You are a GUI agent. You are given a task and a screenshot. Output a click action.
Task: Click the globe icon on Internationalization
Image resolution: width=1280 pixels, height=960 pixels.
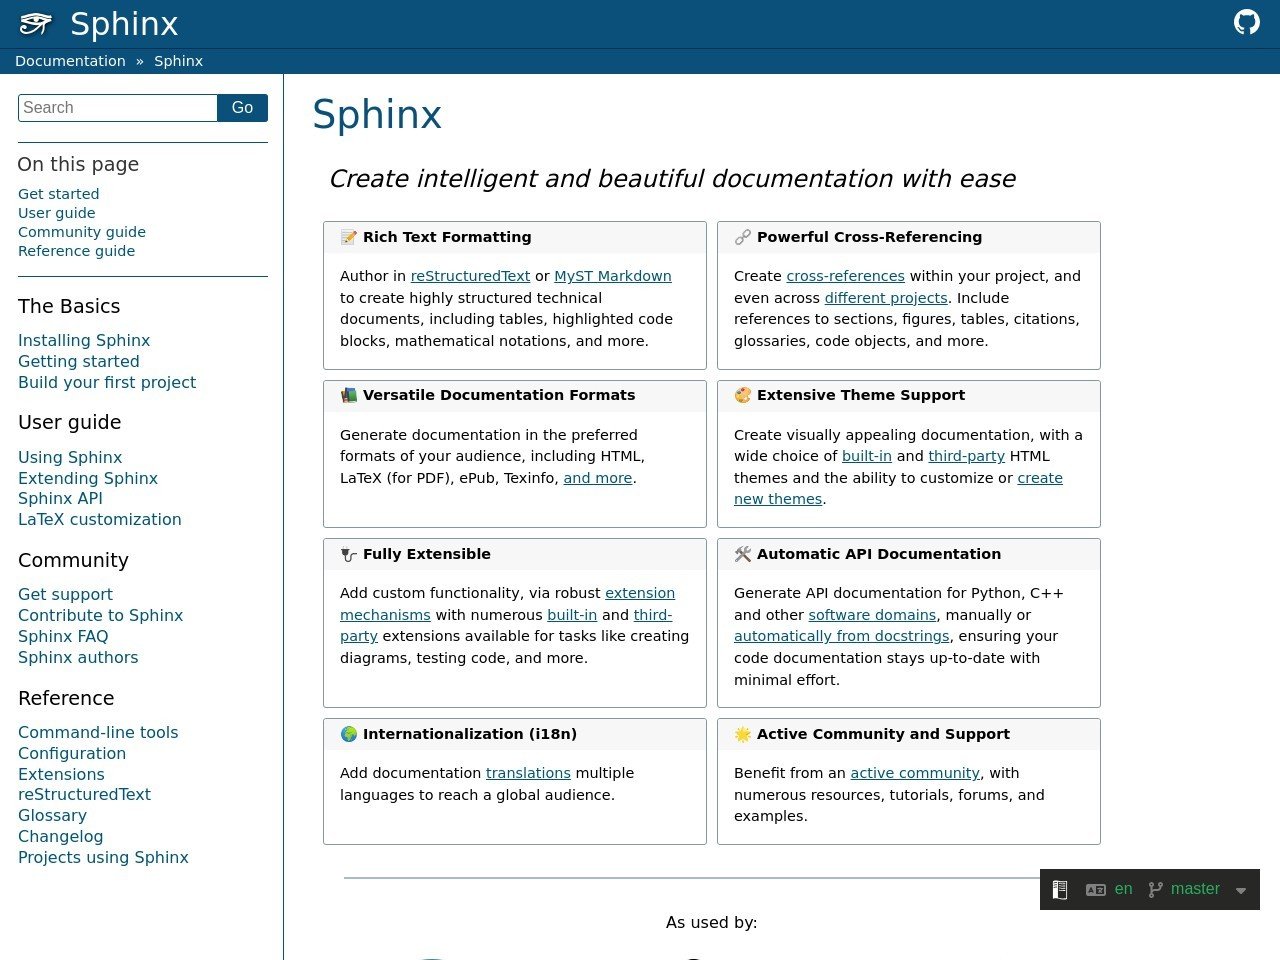pos(349,734)
